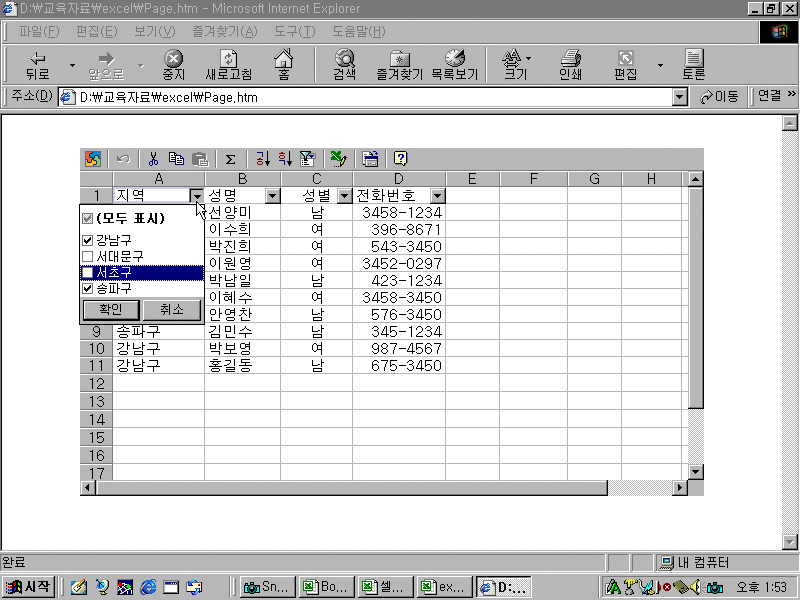Check the 서초구 filter checkbox
Screen dimensions: 800x600
(88, 272)
